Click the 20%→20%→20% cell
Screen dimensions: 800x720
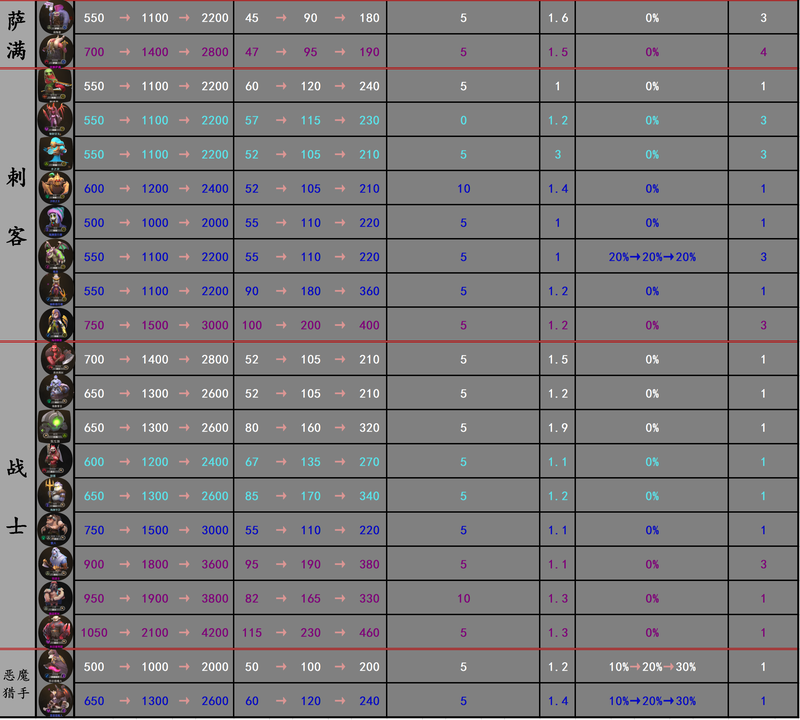click(x=652, y=257)
